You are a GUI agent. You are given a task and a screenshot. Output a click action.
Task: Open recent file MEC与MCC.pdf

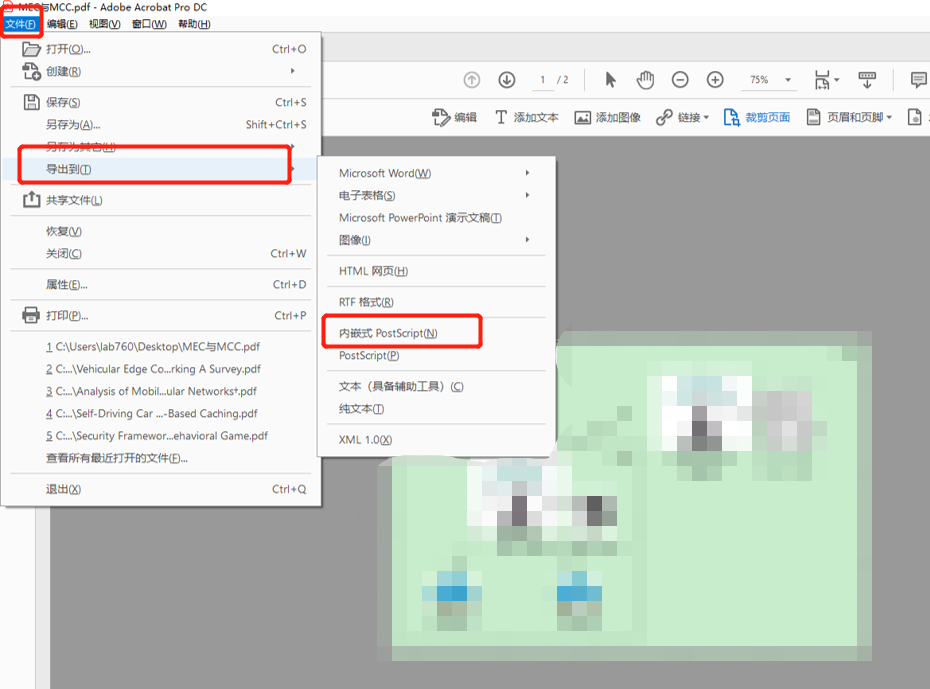[161, 346]
